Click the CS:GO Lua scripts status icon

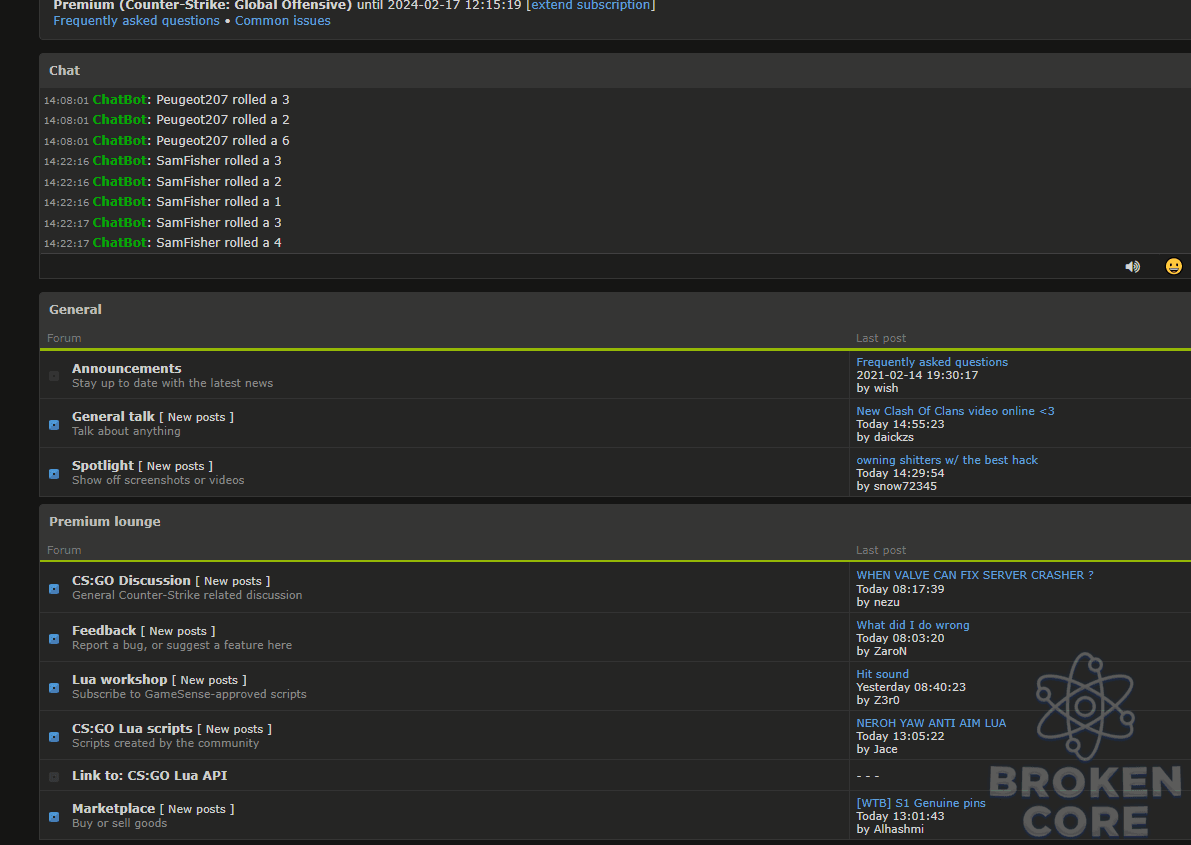coord(54,736)
